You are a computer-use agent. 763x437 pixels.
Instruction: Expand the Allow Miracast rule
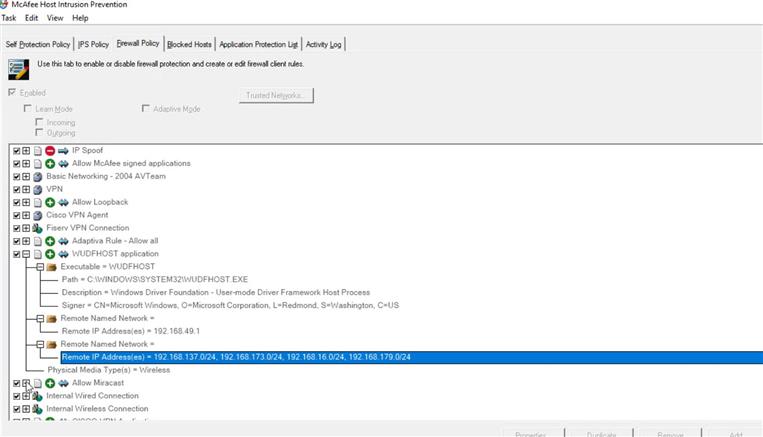pos(26,383)
